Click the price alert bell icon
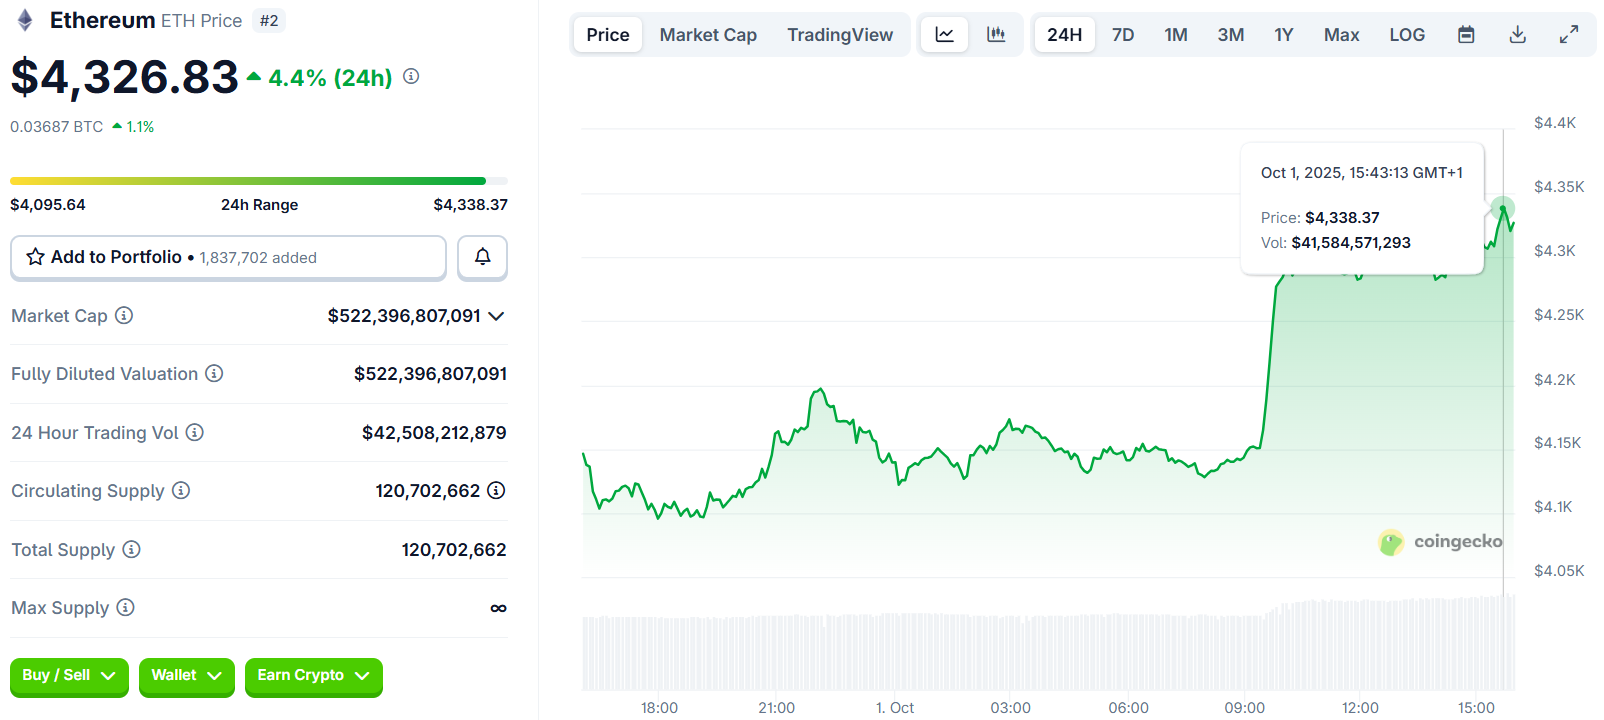Viewport: 1604px width, 720px height. (x=482, y=257)
